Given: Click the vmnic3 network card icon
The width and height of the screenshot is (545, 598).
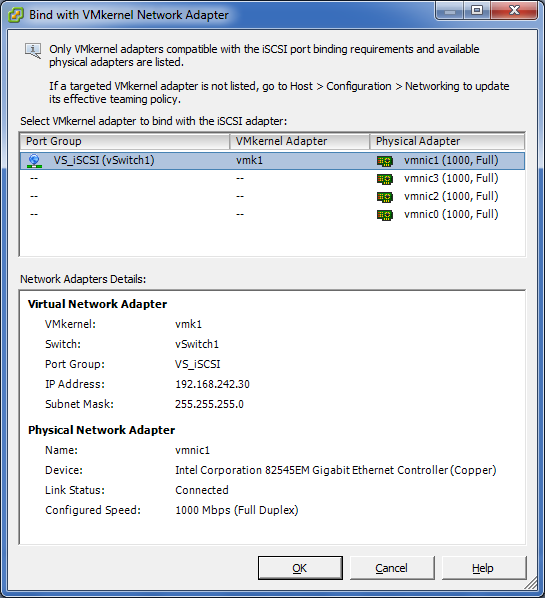Looking at the screenshot, I should tap(384, 179).
